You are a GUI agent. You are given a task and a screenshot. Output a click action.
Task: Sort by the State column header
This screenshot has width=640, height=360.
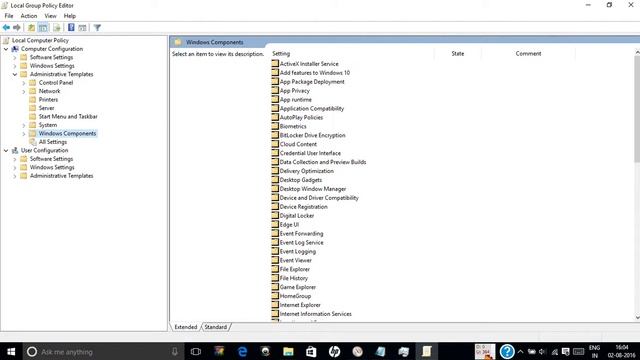[458, 53]
